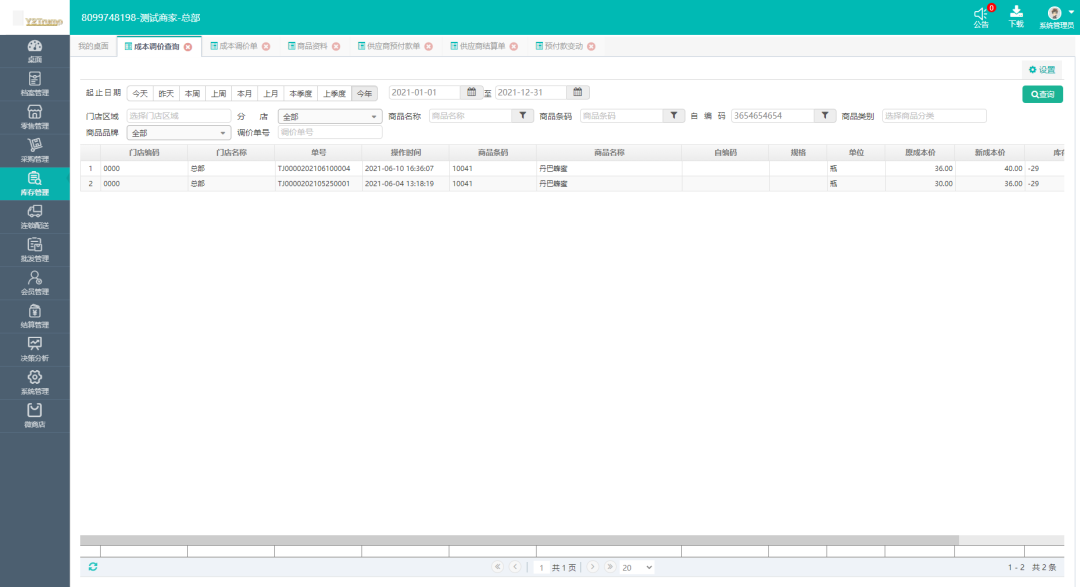1080x587 pixels.
Task: Click filter icon beside 商品名称 field
Action: (523, 116)
